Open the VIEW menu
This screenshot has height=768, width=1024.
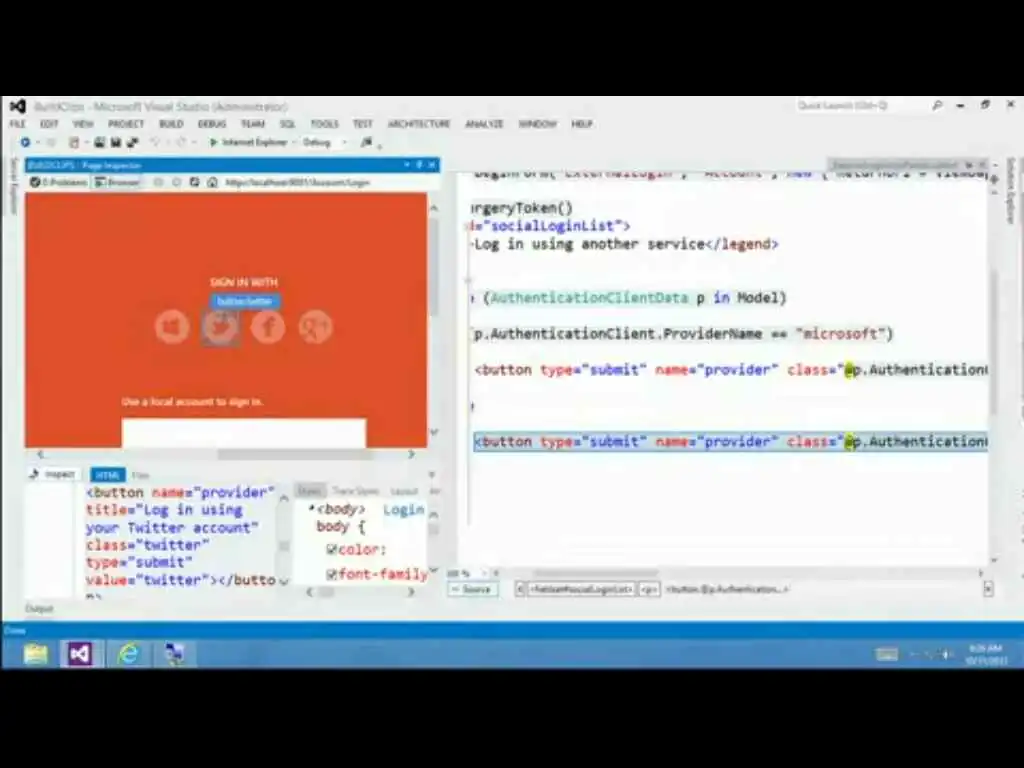pos(83,124)
